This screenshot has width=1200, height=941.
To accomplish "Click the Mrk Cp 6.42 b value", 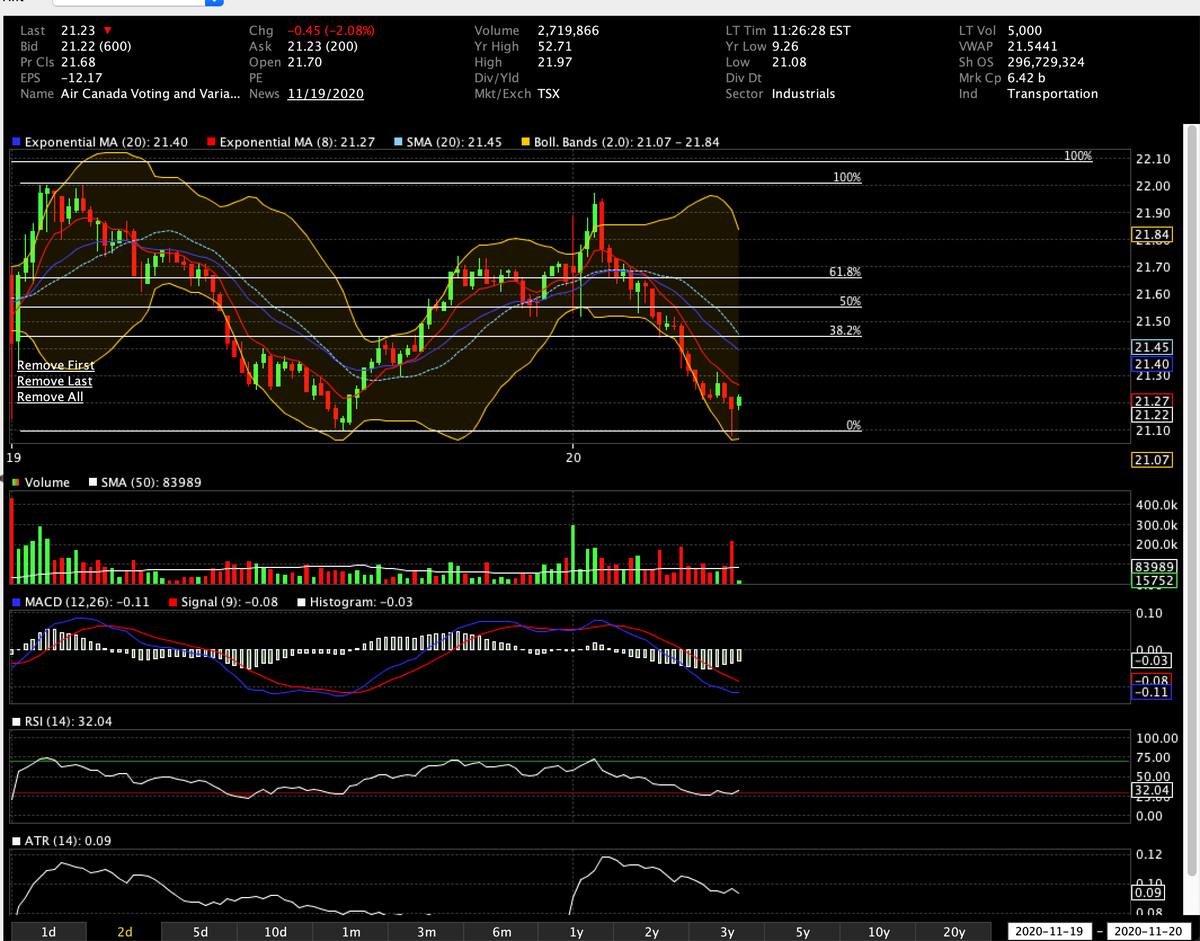I will click(1026, 78).
